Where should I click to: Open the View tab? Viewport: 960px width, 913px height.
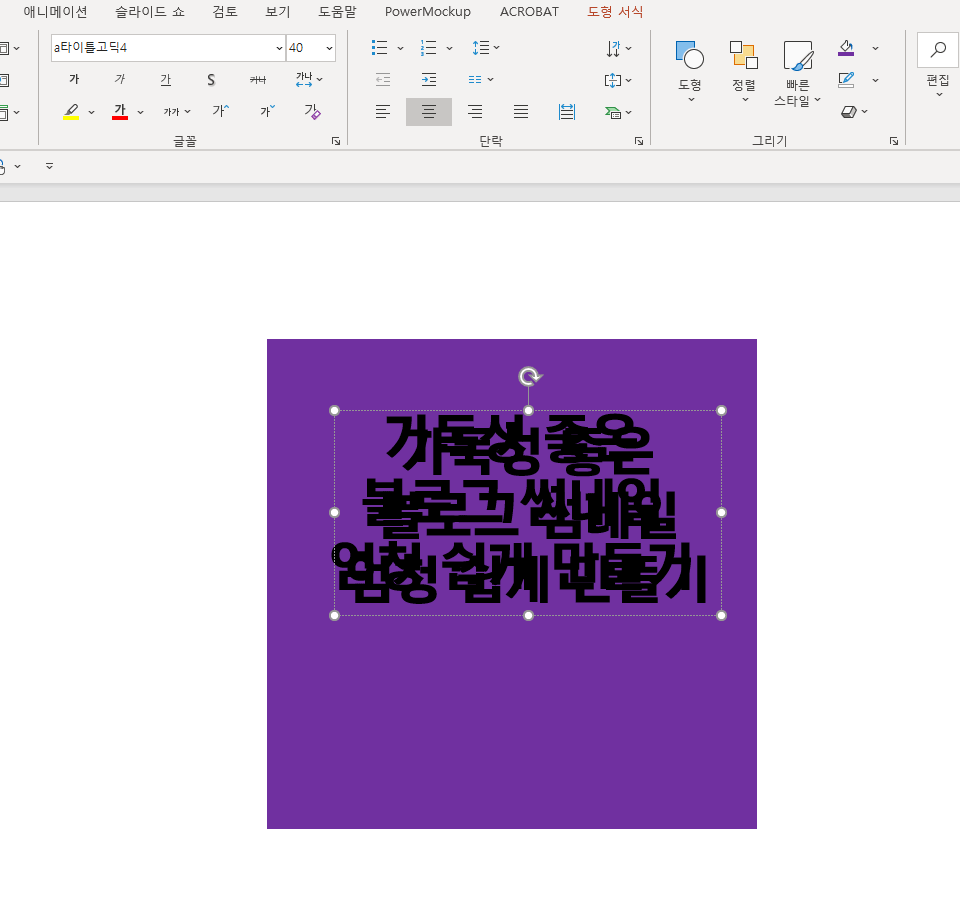[277, 12]
